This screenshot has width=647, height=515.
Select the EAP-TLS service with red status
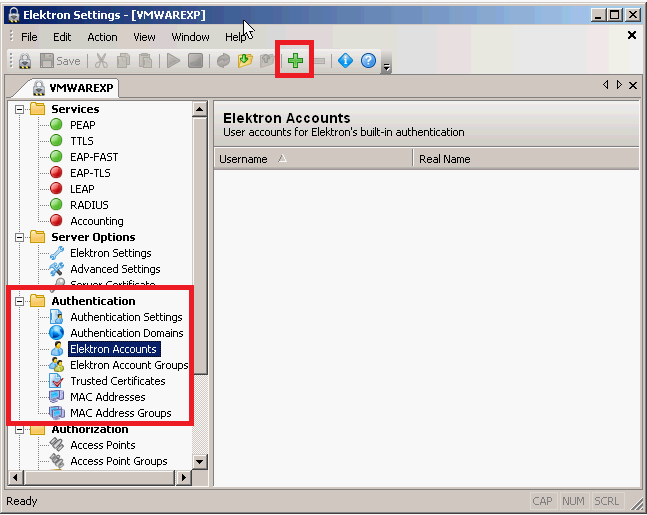tap(89, 173)
